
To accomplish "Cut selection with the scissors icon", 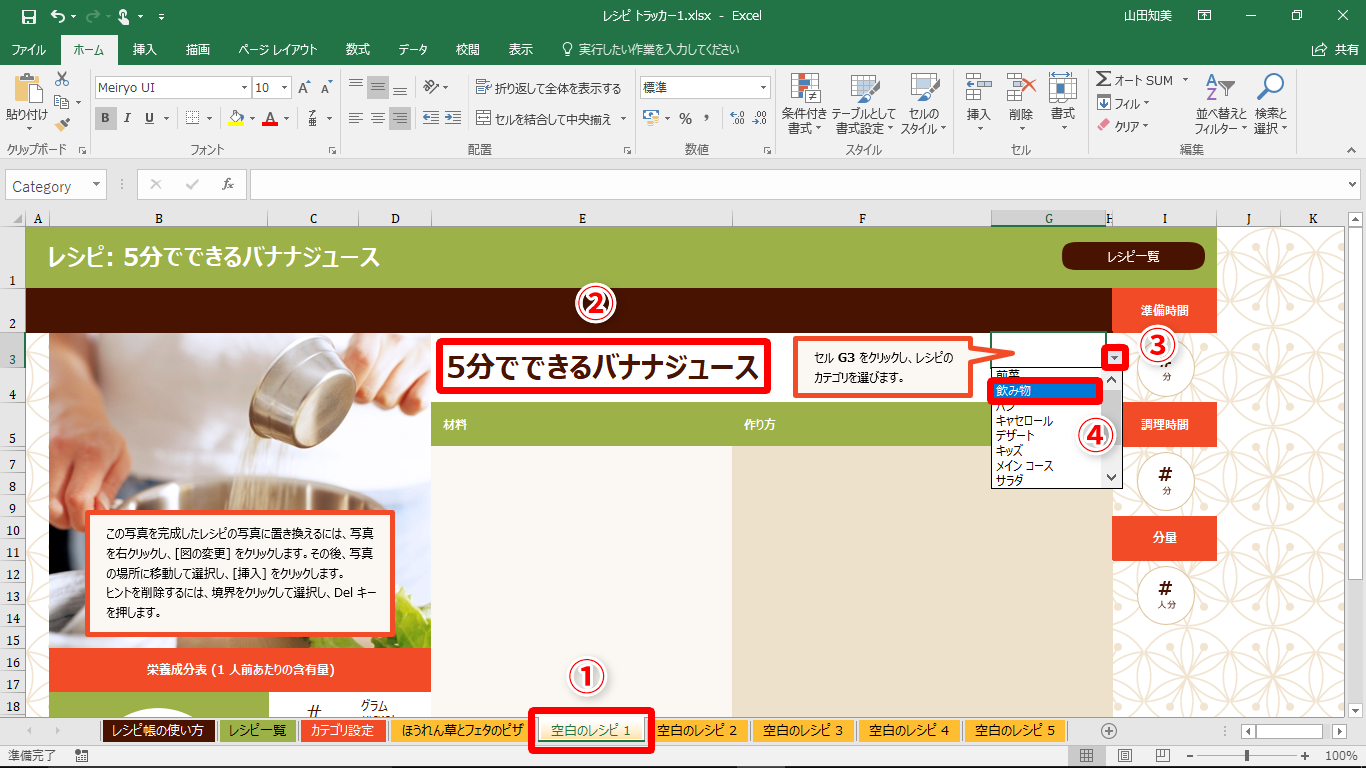I will pos(62,79).
